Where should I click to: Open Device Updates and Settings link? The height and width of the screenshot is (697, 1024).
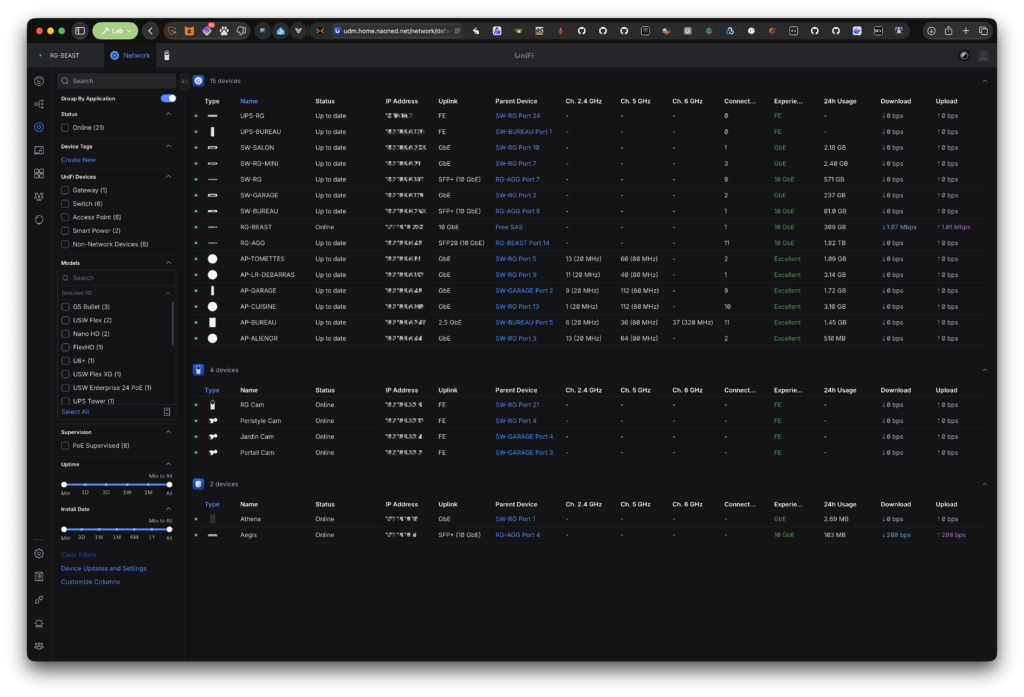(x=104, y=568)
